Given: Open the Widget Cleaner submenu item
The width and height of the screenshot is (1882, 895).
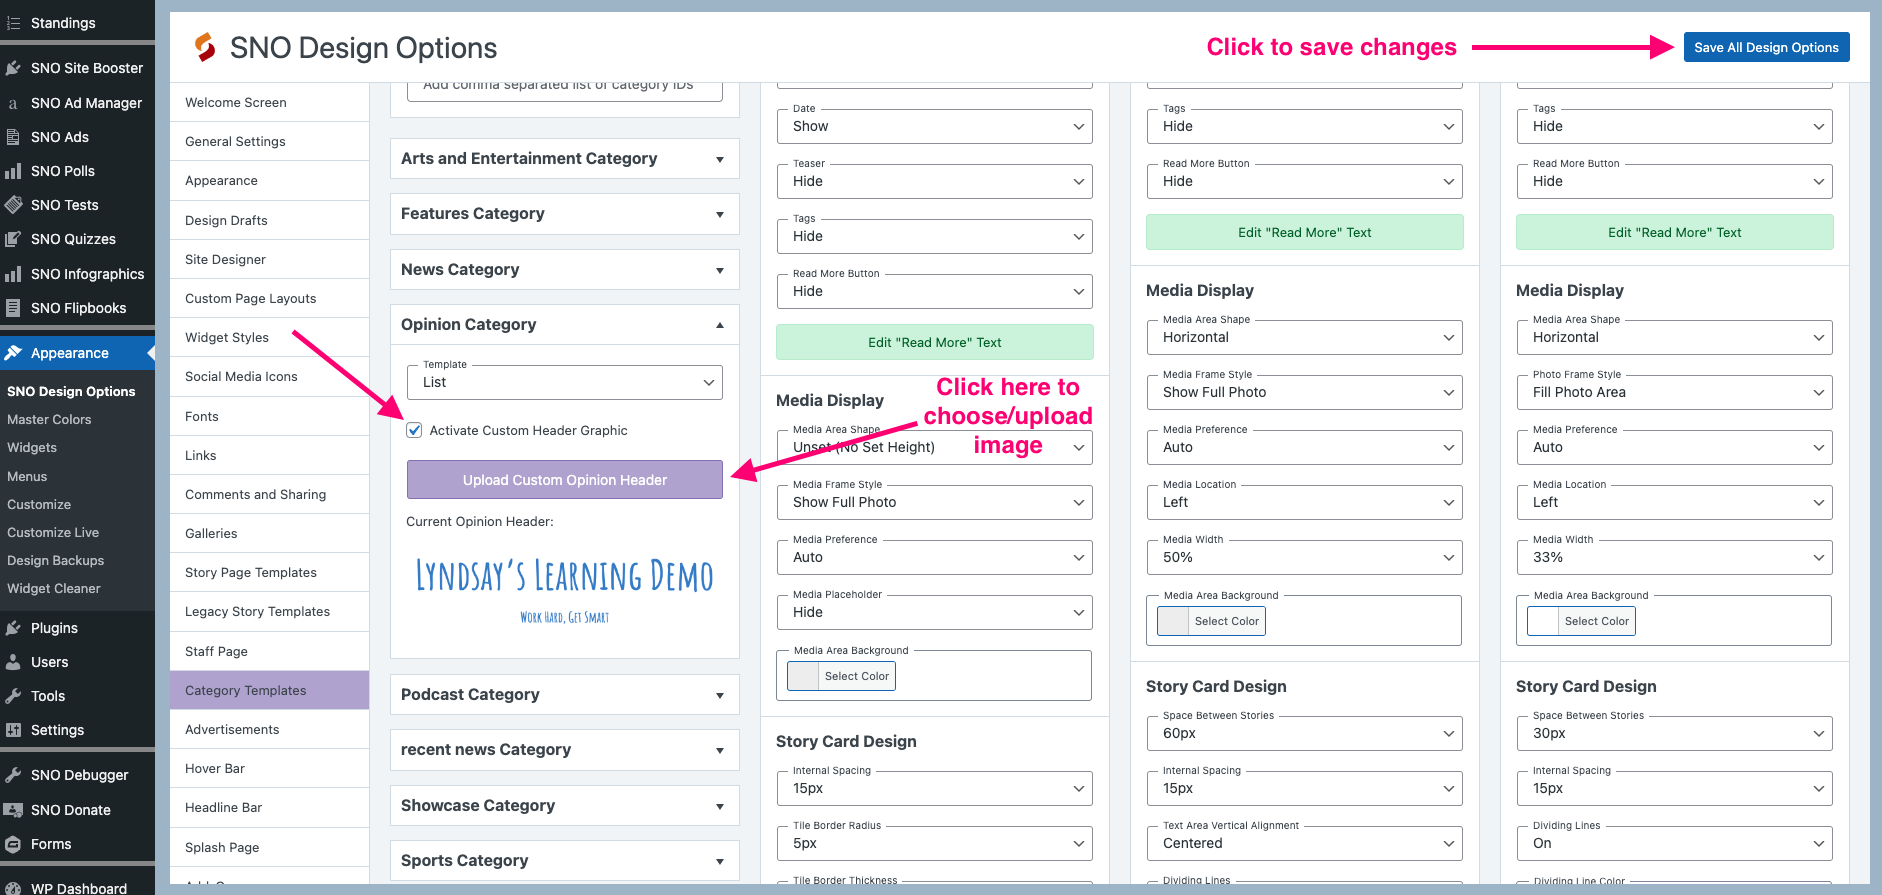Looking at the screenshot, I should pyautogui.click(x=54, y=588).
